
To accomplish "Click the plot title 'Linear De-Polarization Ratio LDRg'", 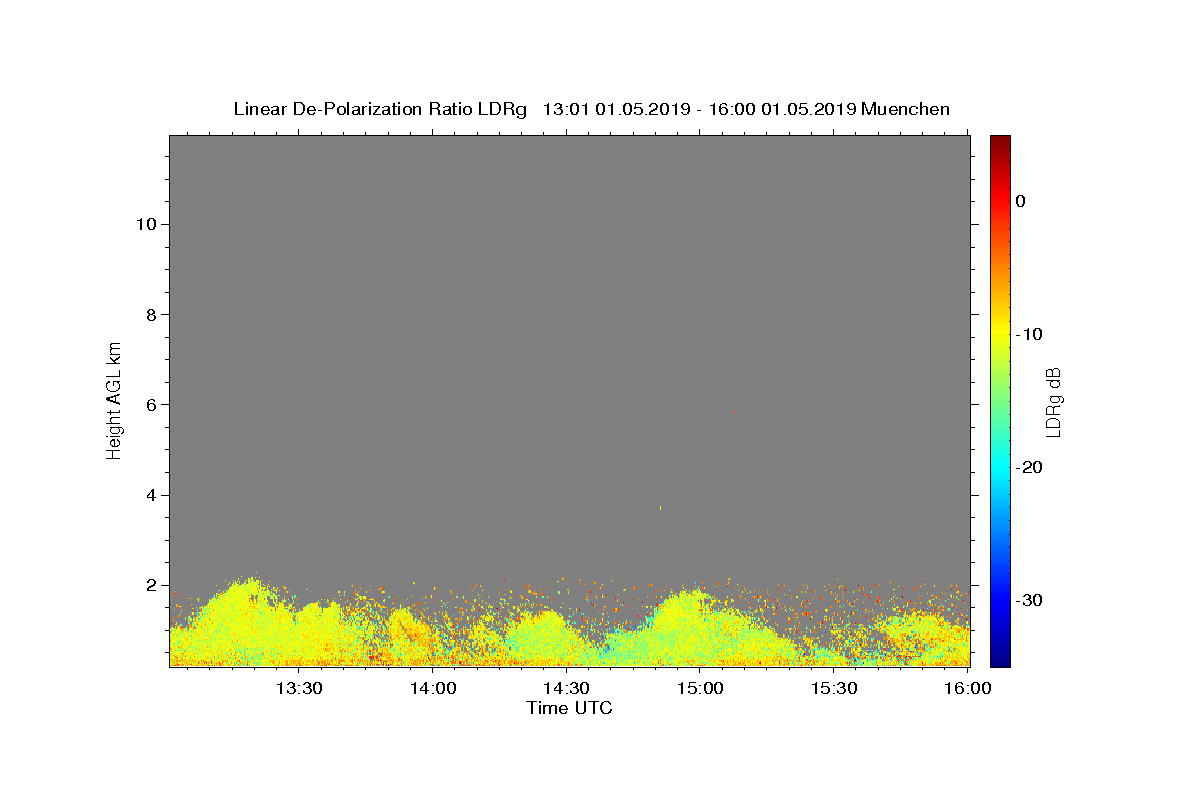I will coord(380,109).
